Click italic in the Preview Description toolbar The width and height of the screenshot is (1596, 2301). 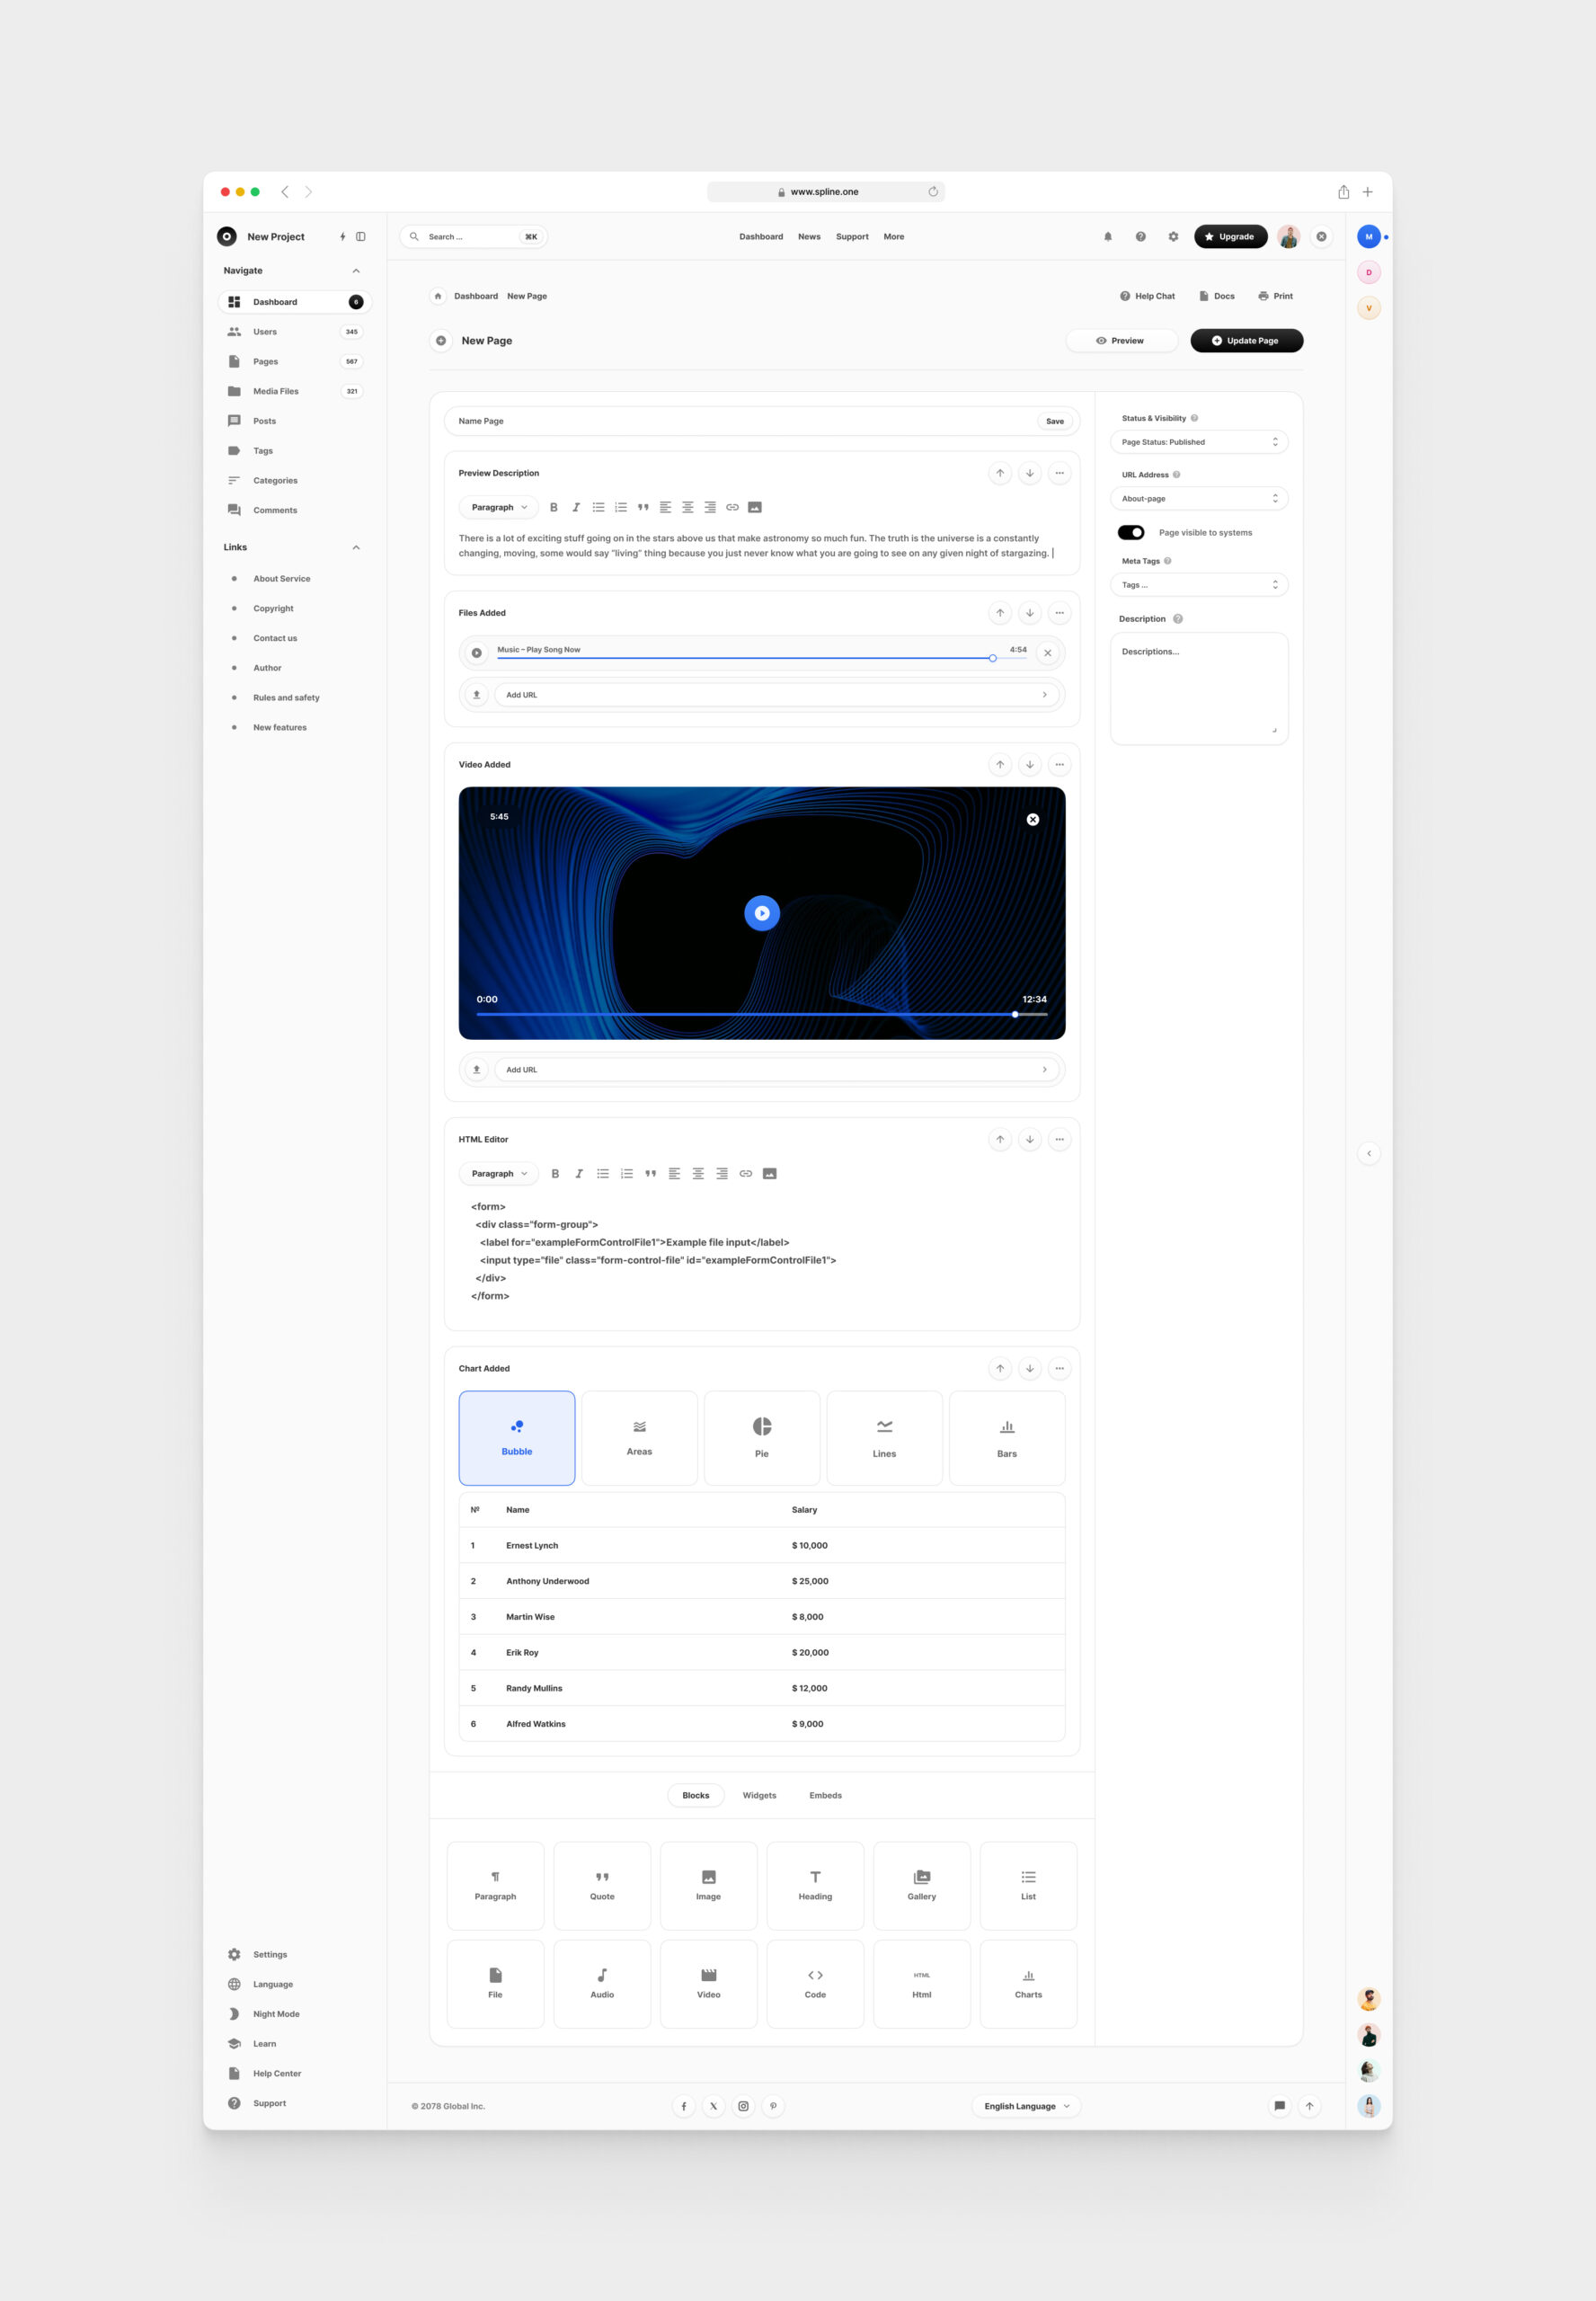(576, 507)
